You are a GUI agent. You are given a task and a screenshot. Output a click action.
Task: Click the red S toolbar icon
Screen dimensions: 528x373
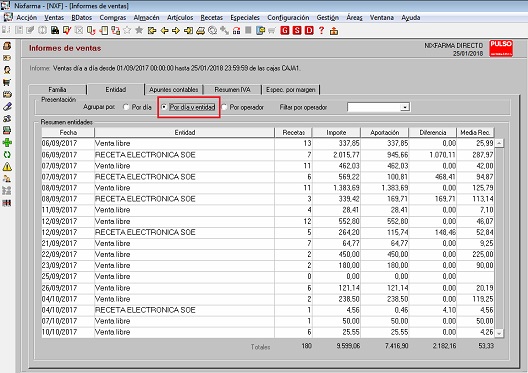297,31
